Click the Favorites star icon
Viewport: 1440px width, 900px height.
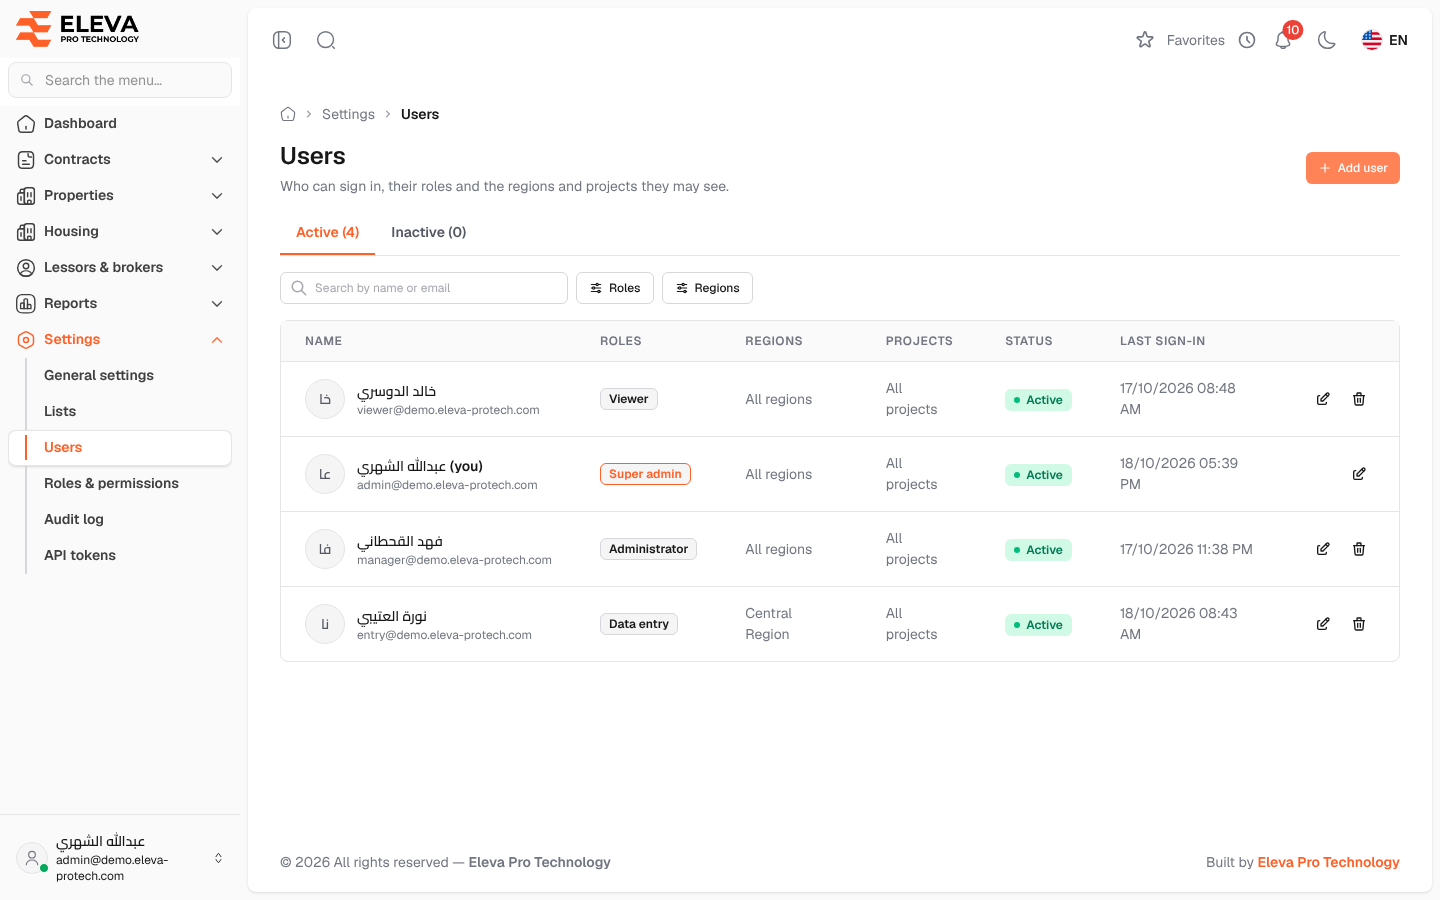[x=1145, y=40]
